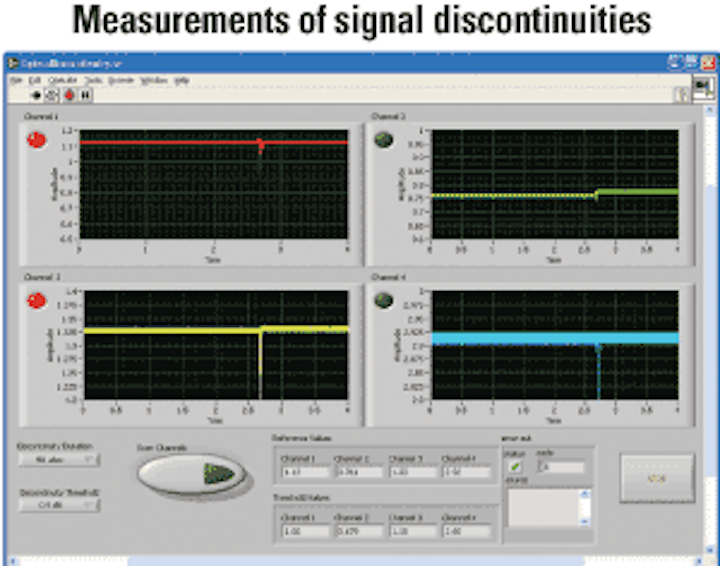Click the yellow vertical drop in Channel 3 graph

[x=260, y=363]
